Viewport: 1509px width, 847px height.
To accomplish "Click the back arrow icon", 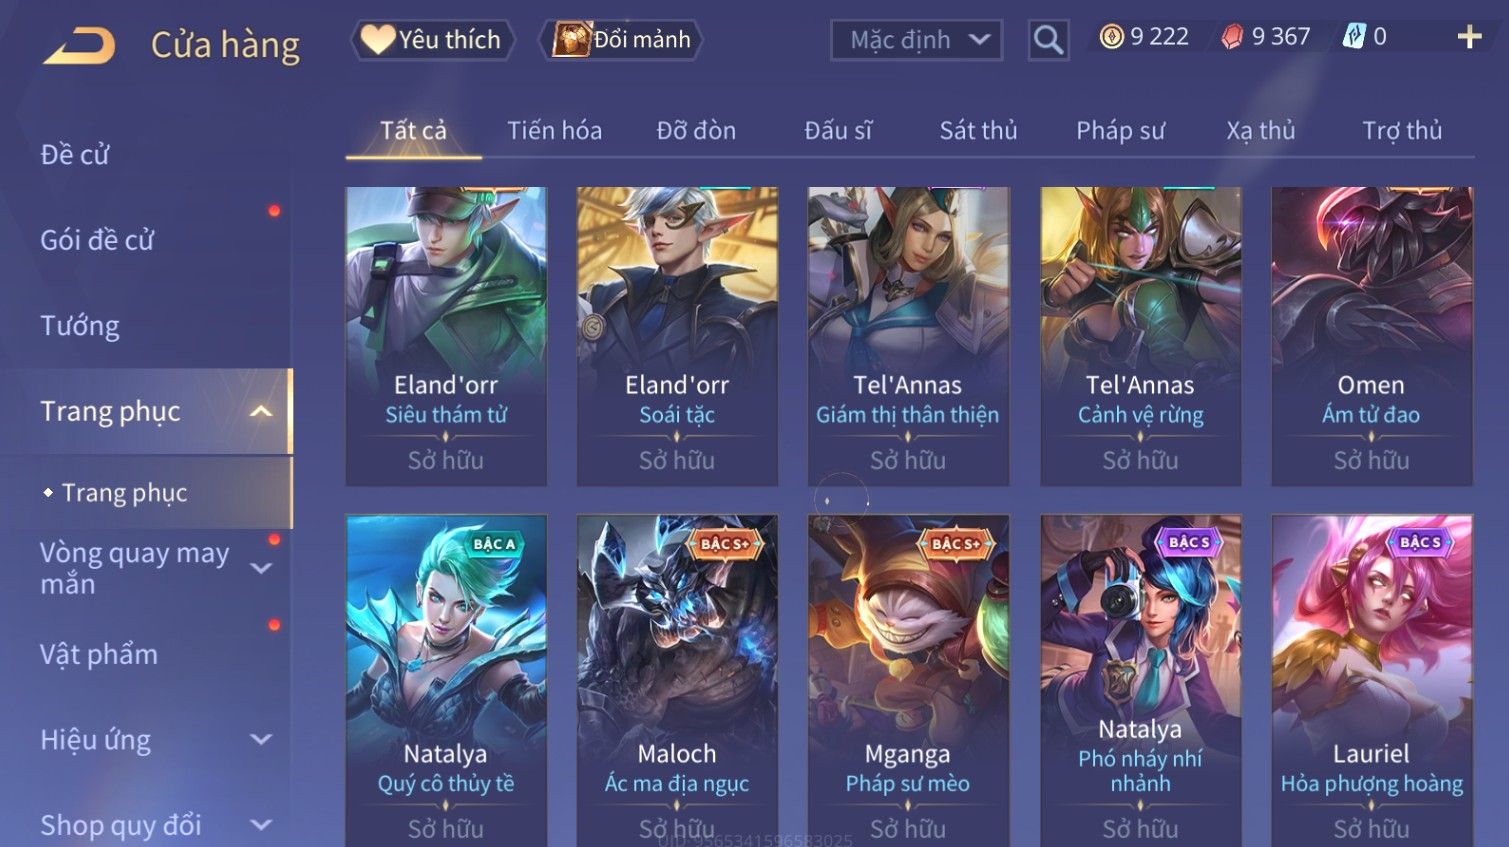I will tap(79, 45).
